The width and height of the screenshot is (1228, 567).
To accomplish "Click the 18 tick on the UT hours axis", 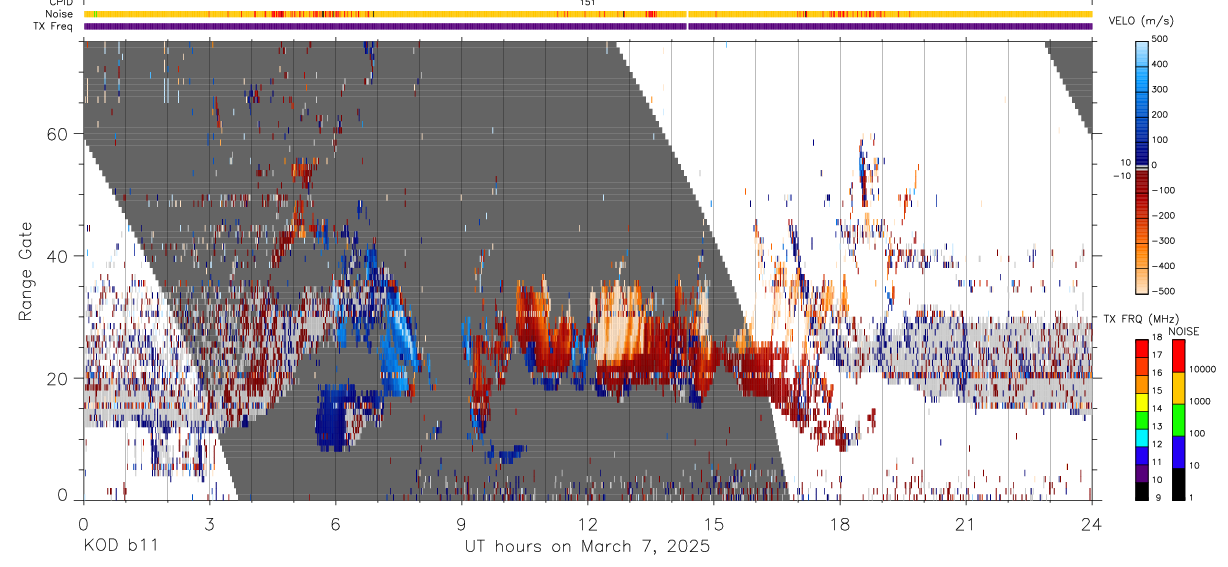I will point(839,523).
